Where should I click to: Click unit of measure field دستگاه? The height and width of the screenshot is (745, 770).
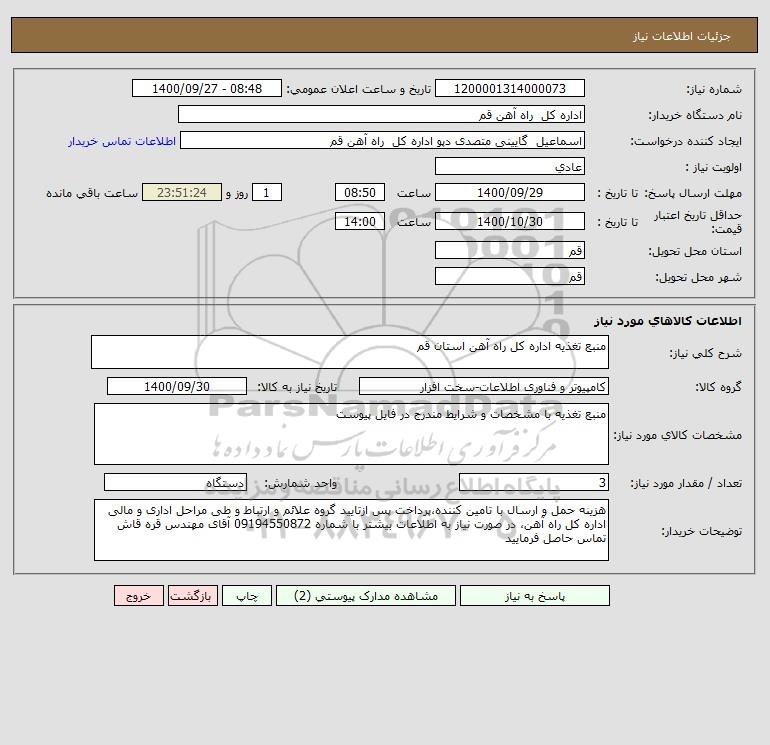(x=175, y=482)
